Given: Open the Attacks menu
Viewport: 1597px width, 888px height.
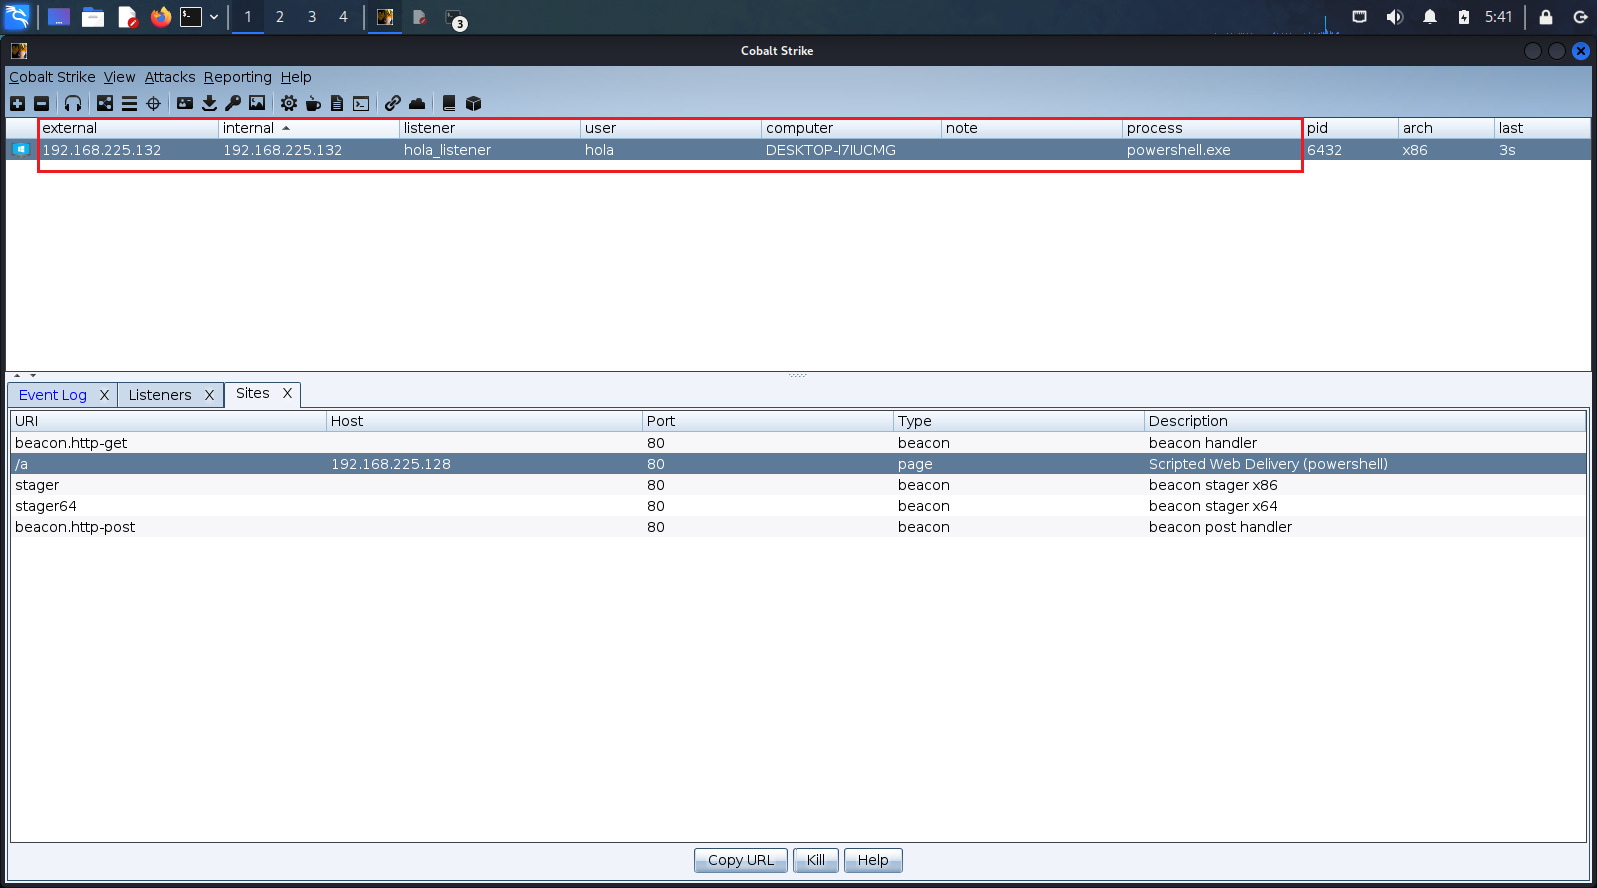Looking at the screenshot, I should 170,77.
